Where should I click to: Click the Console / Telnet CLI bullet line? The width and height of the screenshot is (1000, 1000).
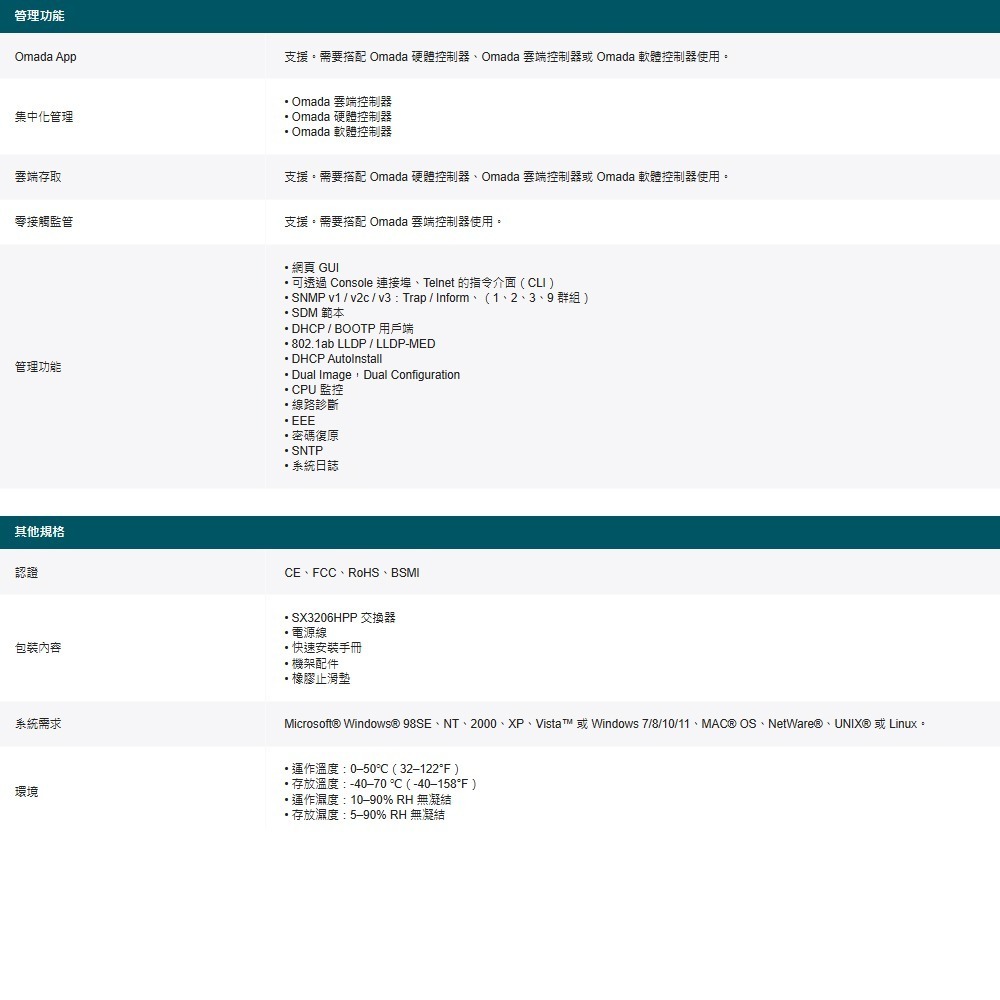420,283
